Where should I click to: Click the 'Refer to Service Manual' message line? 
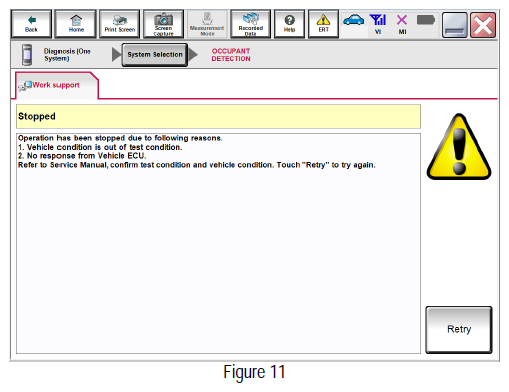click(197, 165)
